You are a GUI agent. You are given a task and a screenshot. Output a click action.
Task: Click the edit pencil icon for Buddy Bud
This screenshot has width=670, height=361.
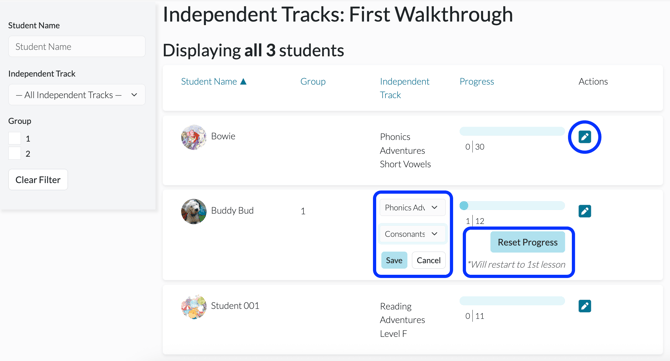coord(585,211)
